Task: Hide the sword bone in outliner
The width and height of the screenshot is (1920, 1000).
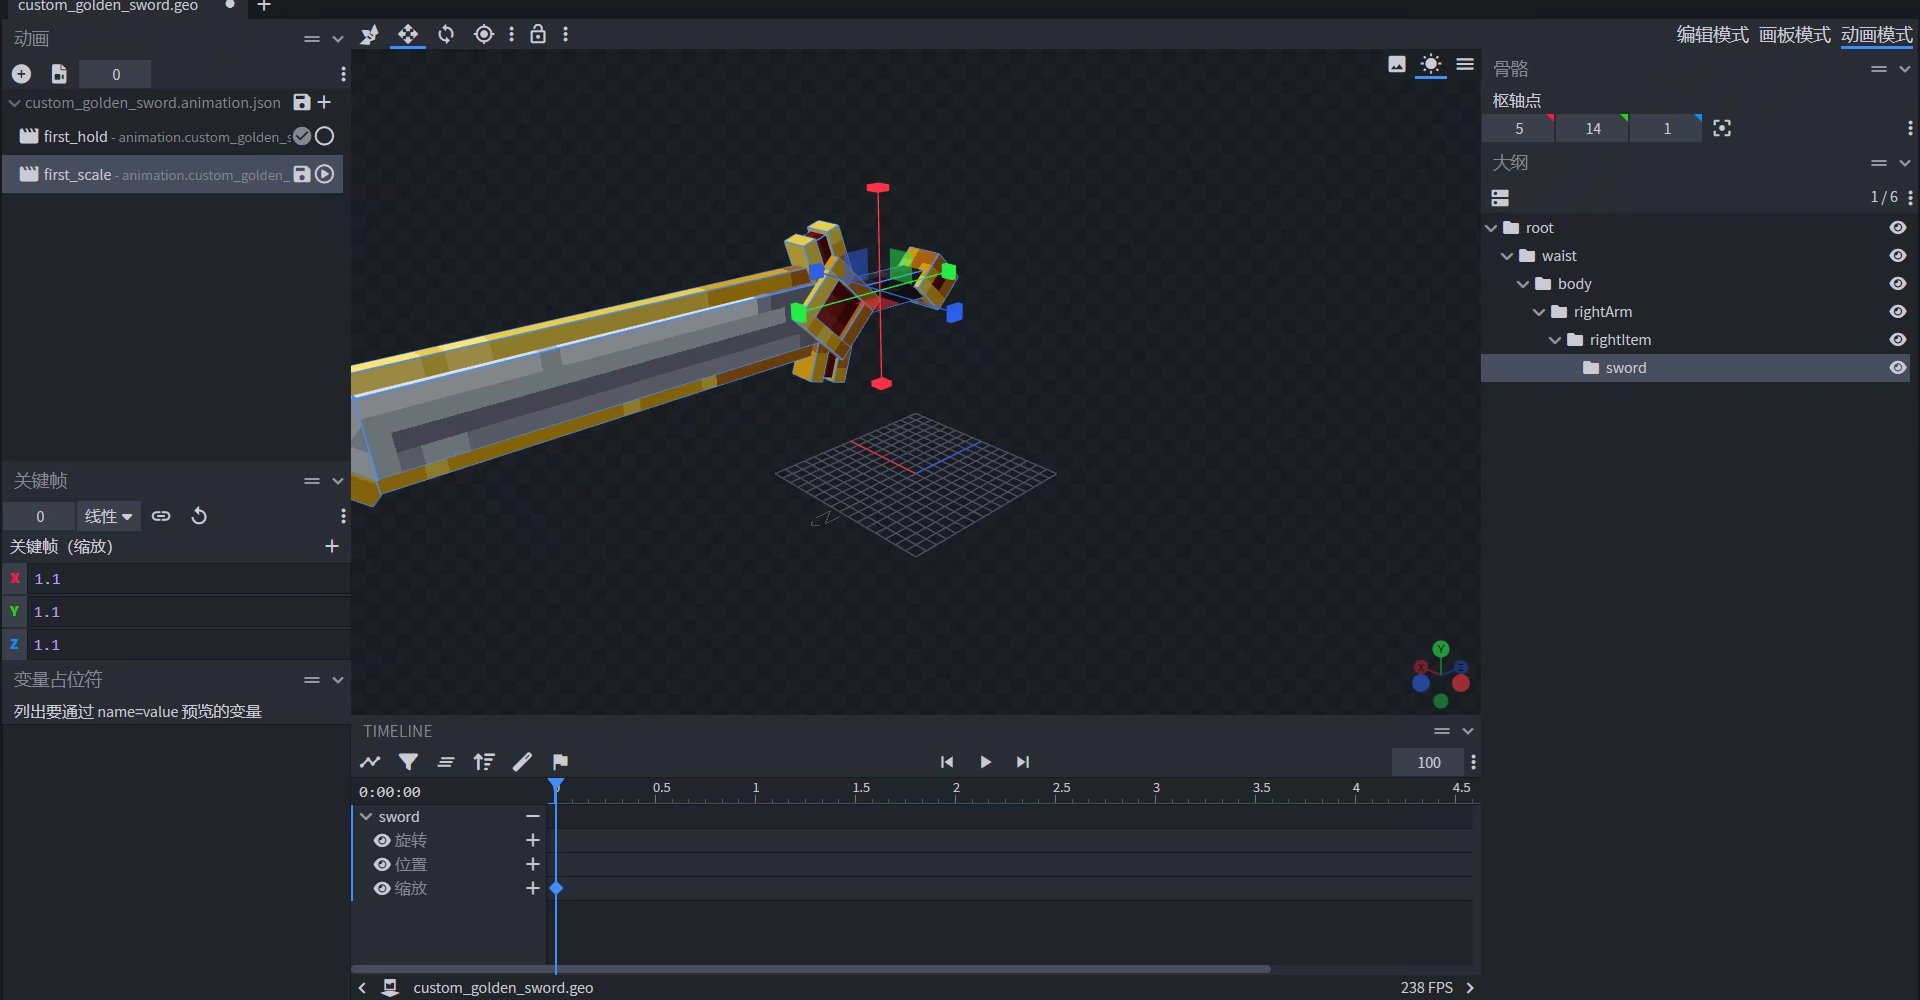Action: tap(1897, 368)
